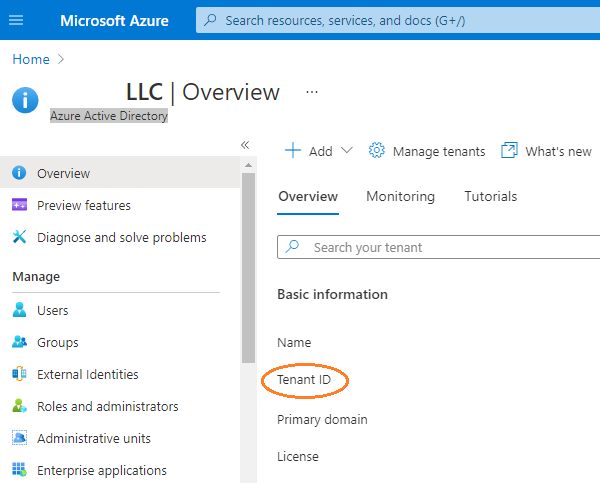
Task: Collapse the sidebar with double chevron
Action: [245, 145]
